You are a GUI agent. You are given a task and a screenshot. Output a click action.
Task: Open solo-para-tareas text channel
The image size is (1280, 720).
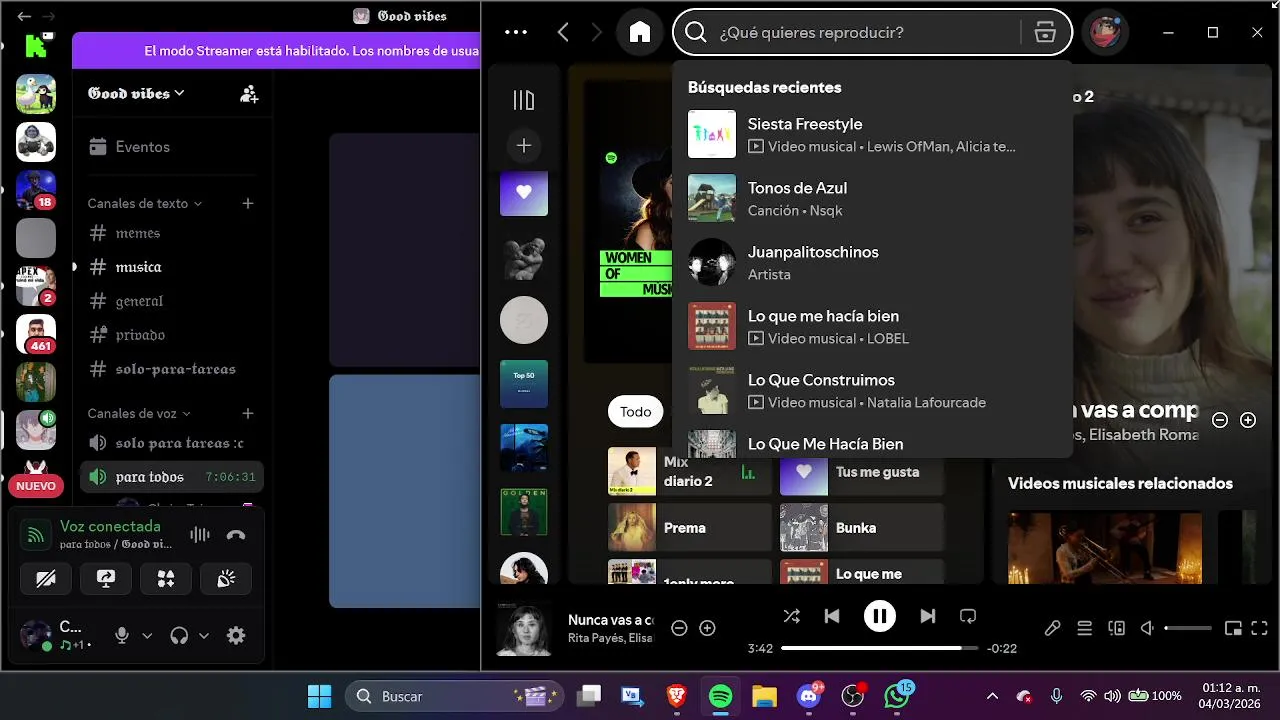pyautogui.click(x=170, y=369)
